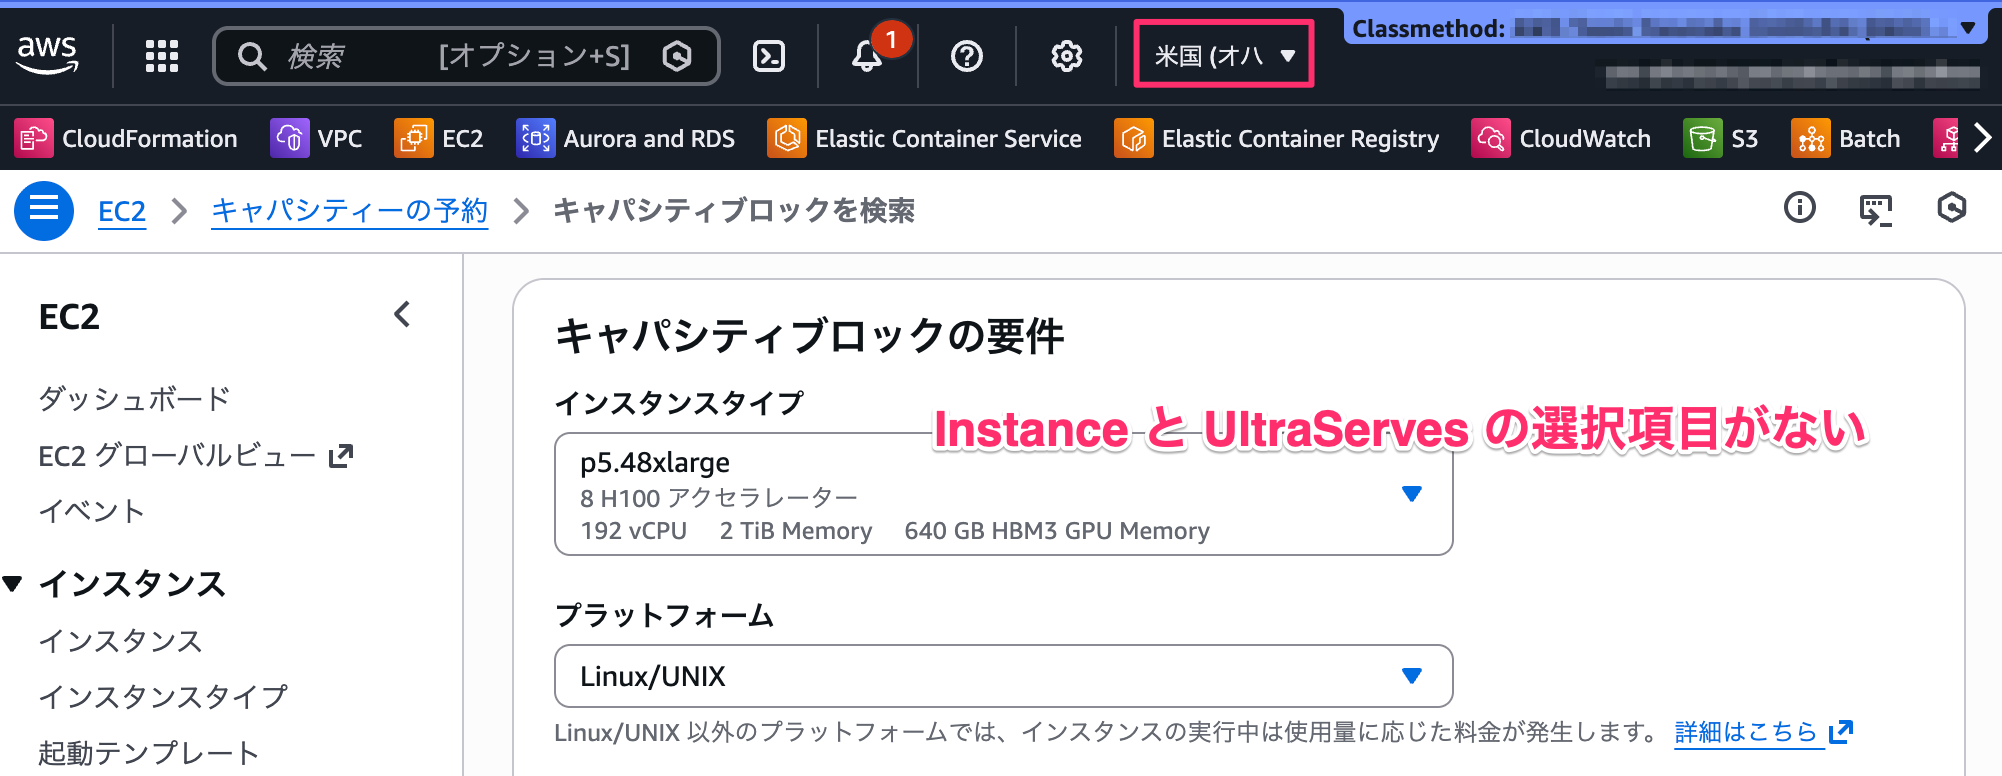Open CloudWatch shortcut
The height and width of the screenshot is (776, 2002).
tap(1562, 138)
